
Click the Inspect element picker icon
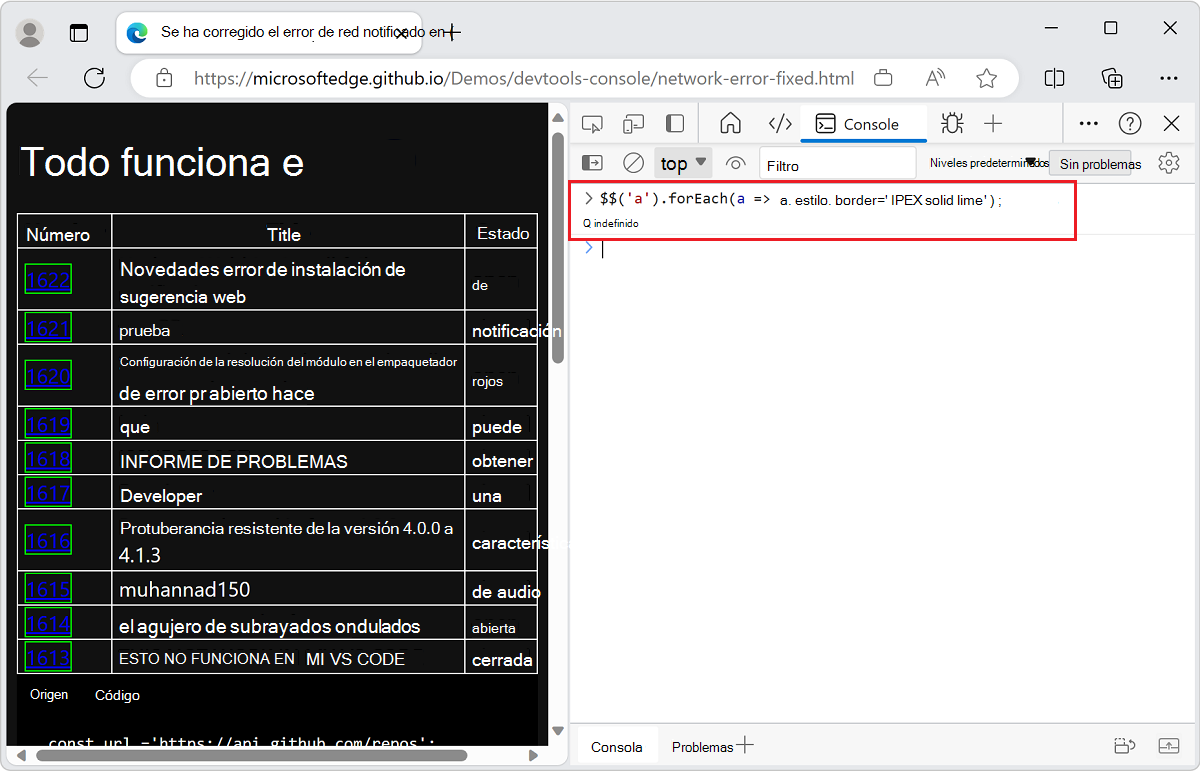pyautogui.click(x=592, y=124)
